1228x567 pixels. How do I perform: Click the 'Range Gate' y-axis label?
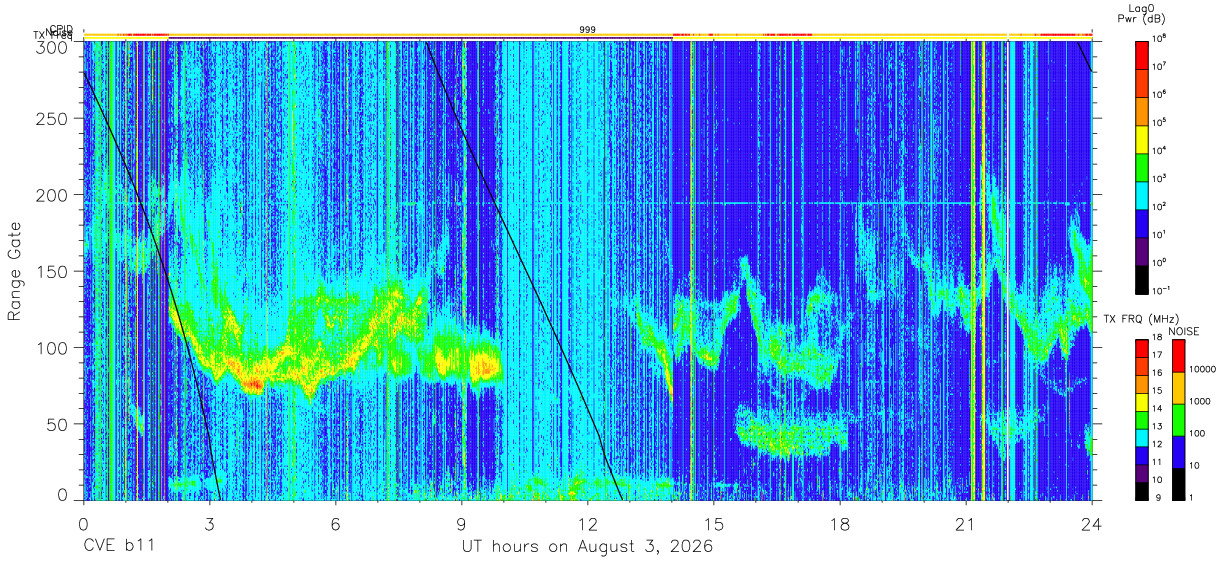point(15,271)
